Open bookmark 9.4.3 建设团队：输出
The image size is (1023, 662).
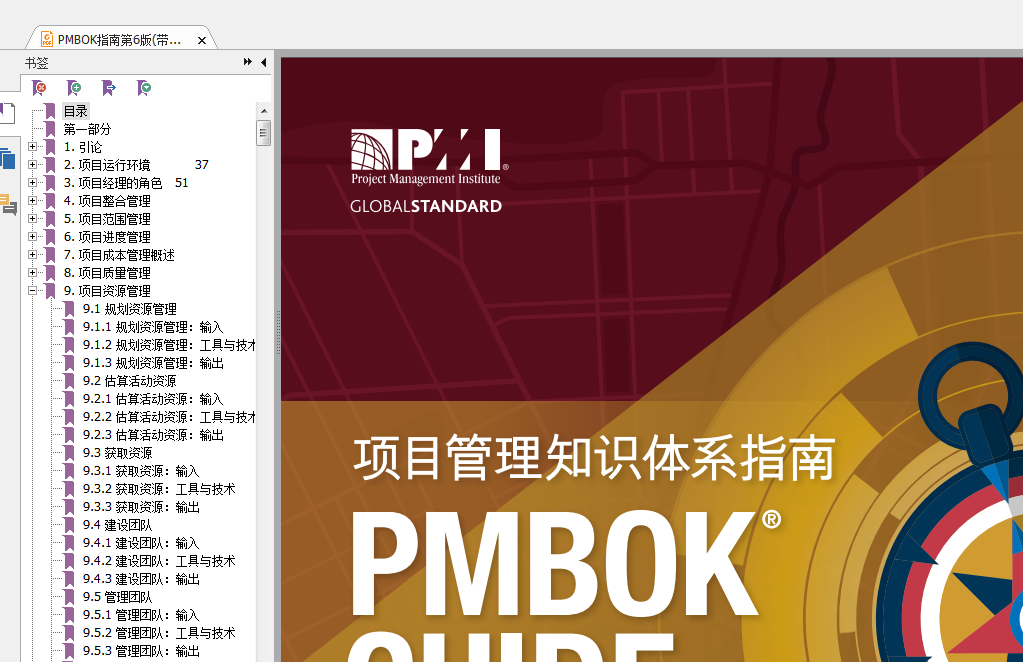(141, 579)
